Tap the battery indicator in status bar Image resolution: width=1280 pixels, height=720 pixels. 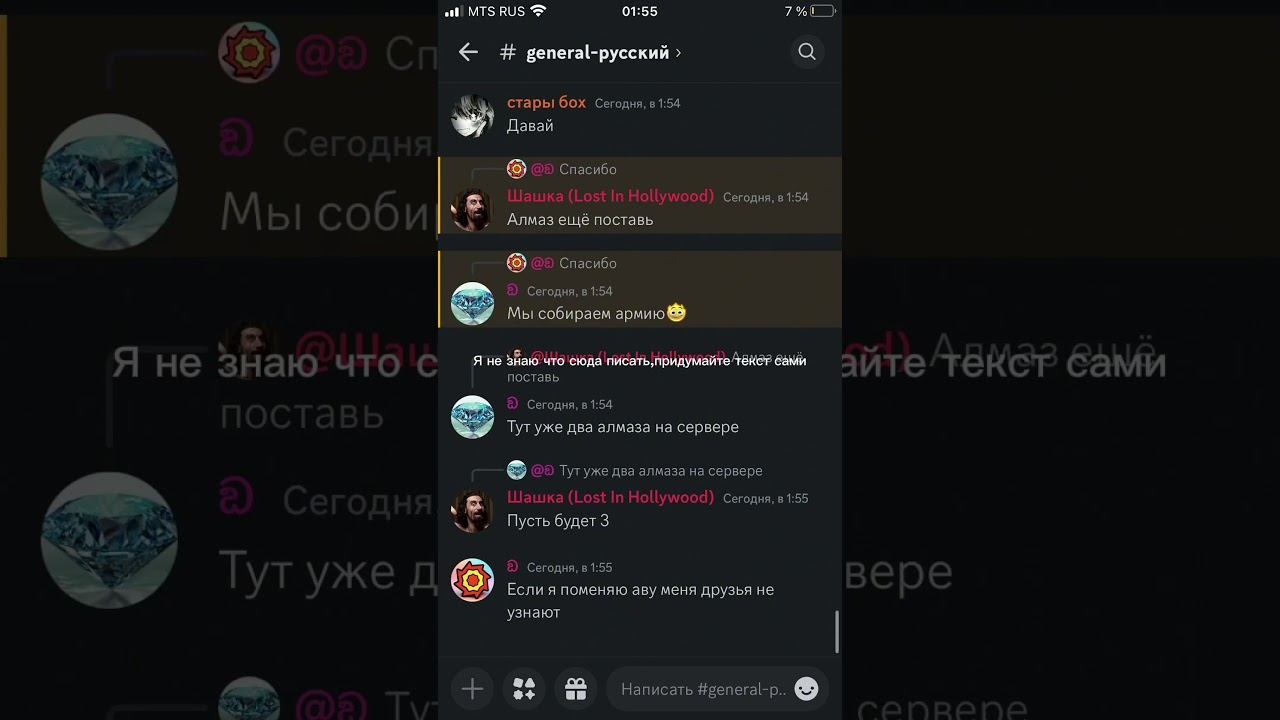(822, 11)
